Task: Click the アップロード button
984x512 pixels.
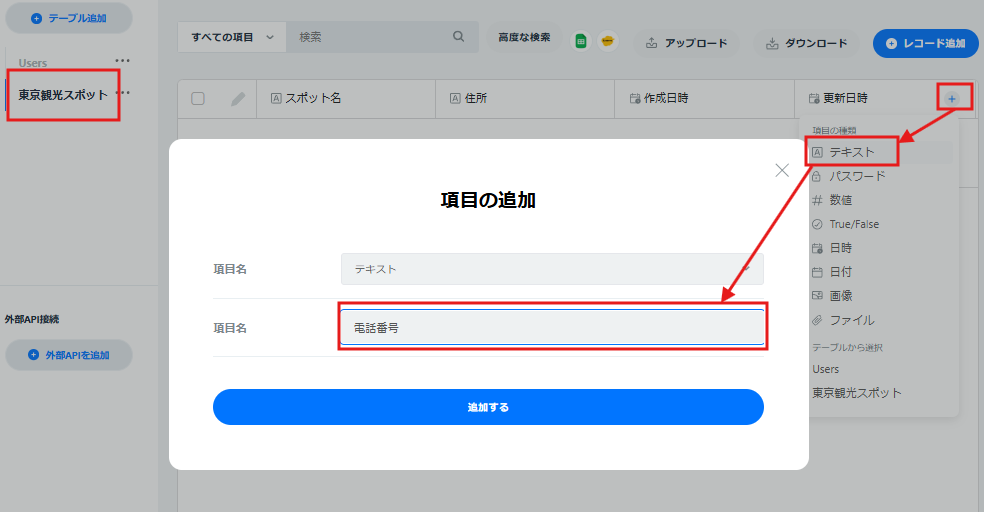Action: [686, 43]
